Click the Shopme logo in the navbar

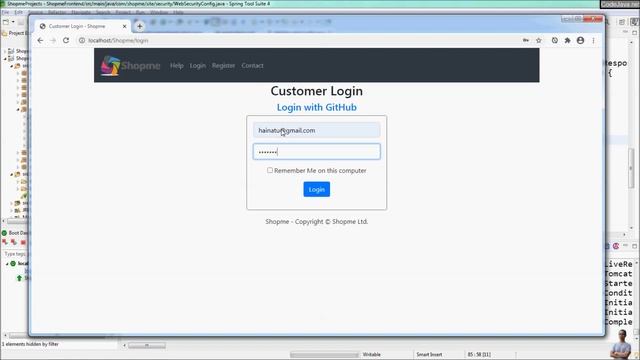coord(130,65)
